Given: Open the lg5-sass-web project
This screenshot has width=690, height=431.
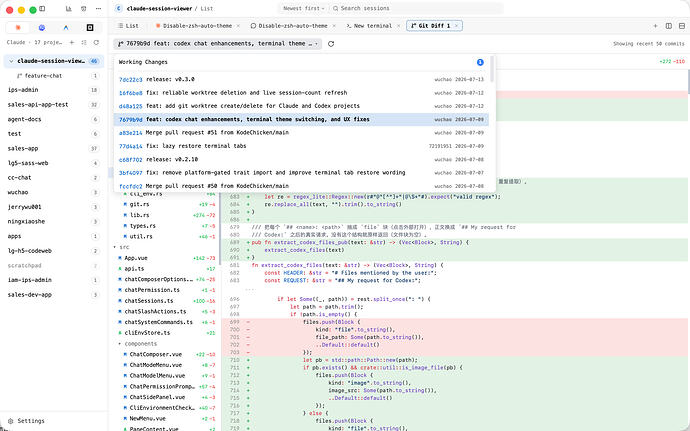Looking at the screenshot, I should coord(54,163).
